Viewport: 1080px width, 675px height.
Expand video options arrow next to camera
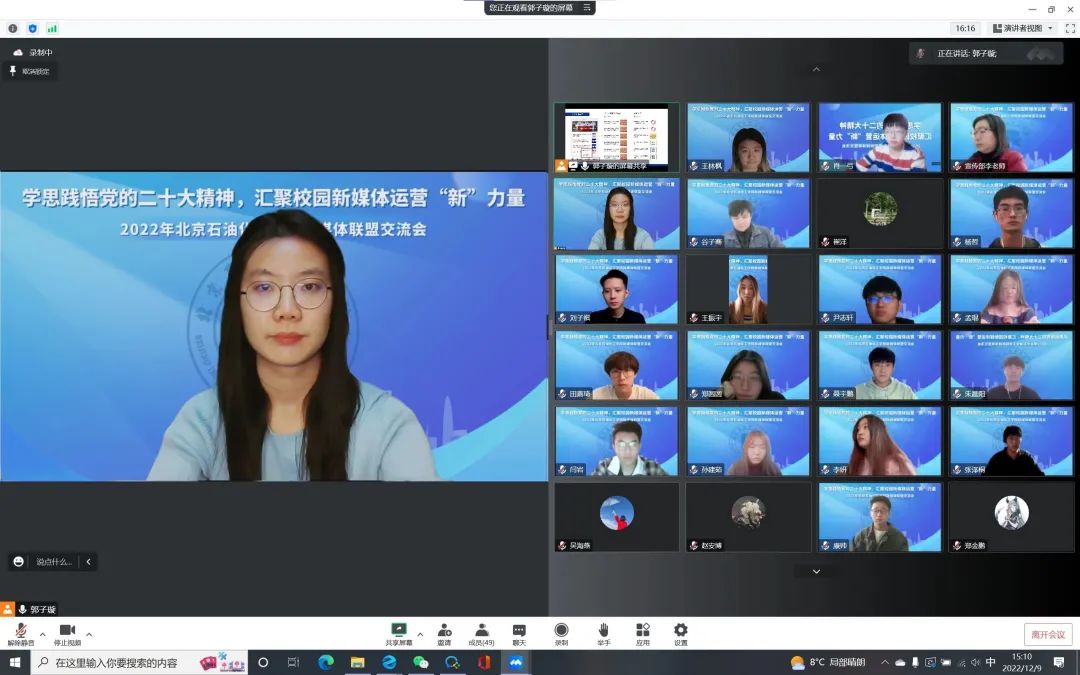(89, 634)
